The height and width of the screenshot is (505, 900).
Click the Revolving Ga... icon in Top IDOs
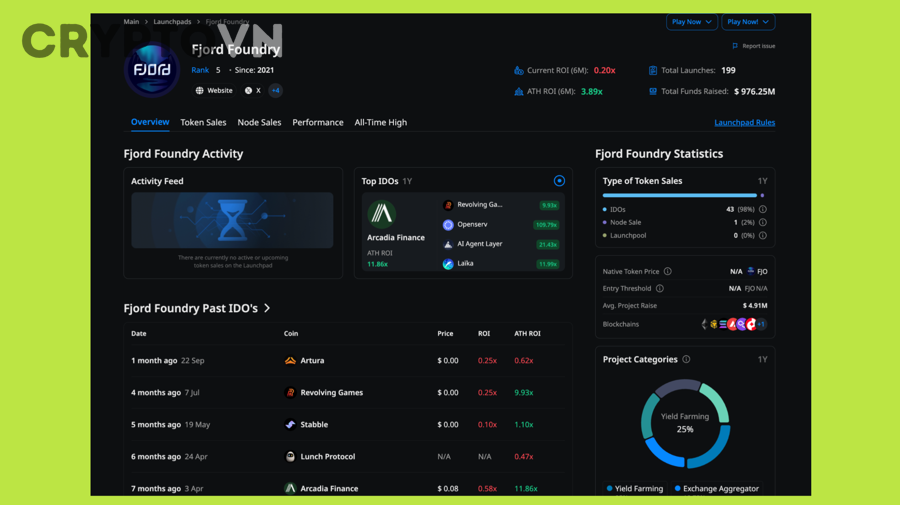pyautogui.click(x=448, y=205)
